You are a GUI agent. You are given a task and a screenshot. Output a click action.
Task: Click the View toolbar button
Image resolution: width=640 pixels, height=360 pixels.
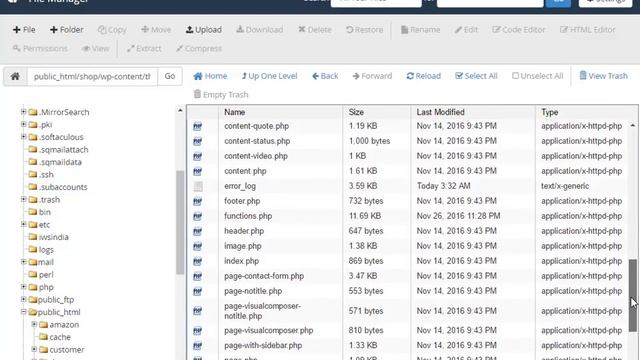pos(96,49)
